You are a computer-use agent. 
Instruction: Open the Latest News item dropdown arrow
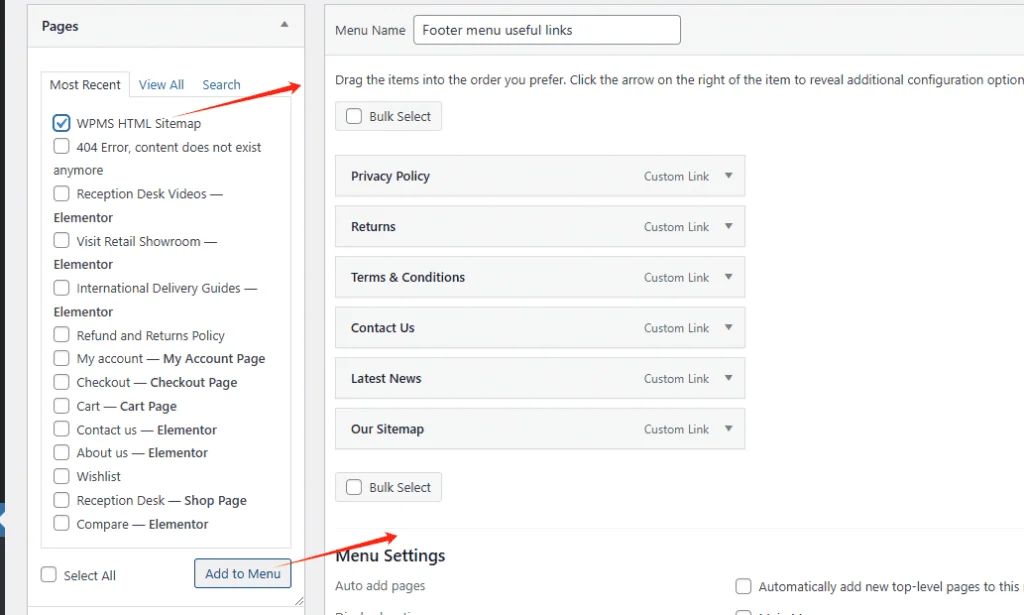[x=728, y=378]
